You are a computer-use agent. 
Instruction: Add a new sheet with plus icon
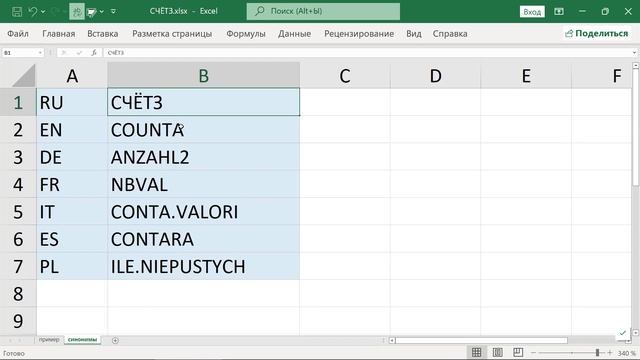click(x=115, y=340)
